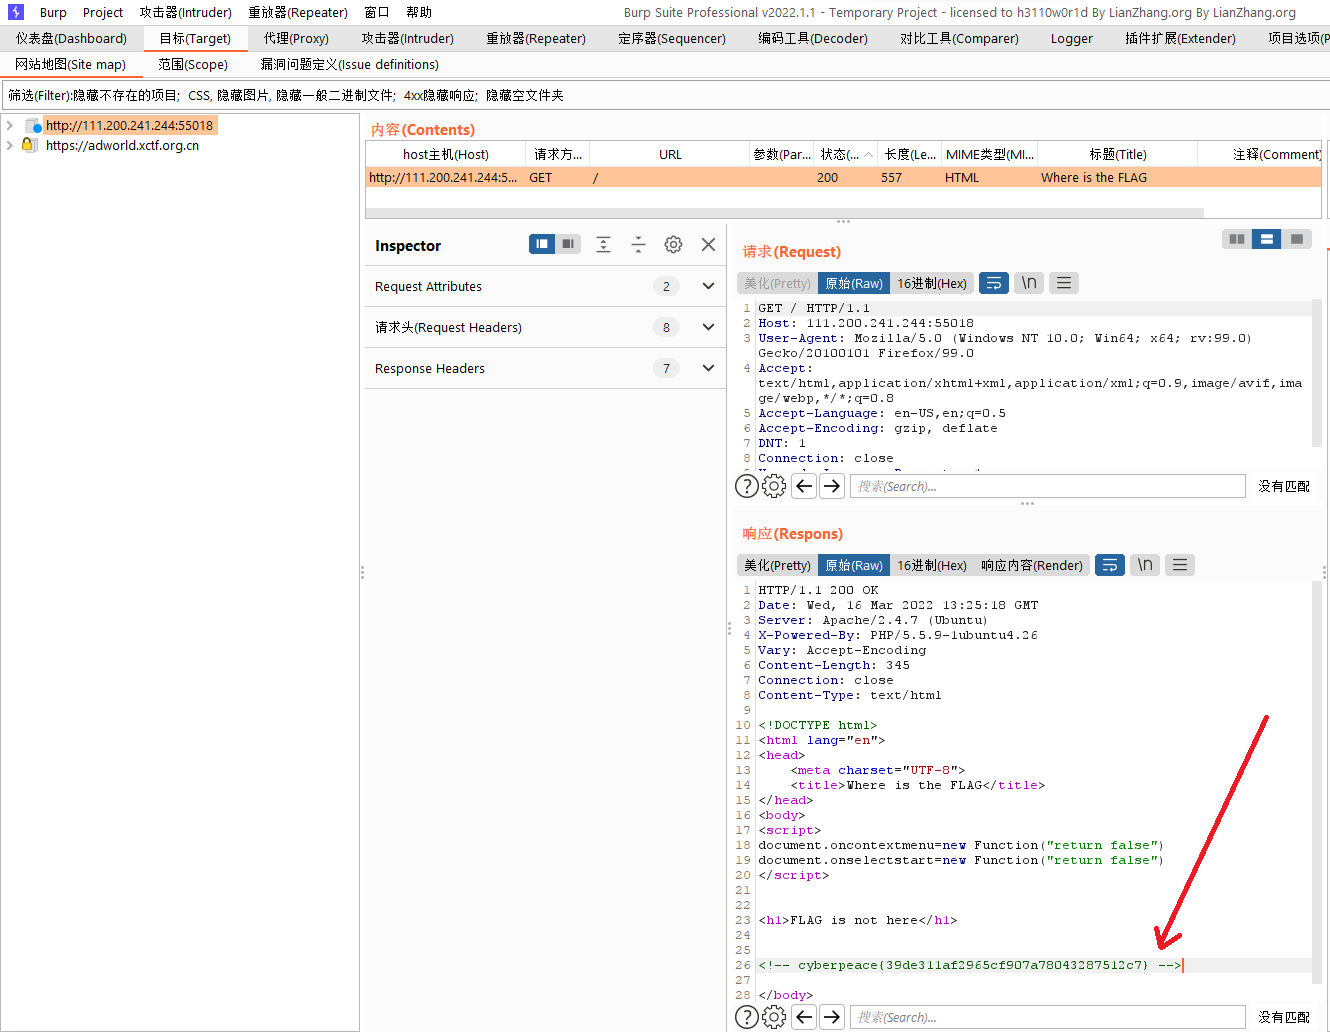Viewport: 1330px width, 1032px height.
Task: Close the Inspector panel
Action: 708,244
